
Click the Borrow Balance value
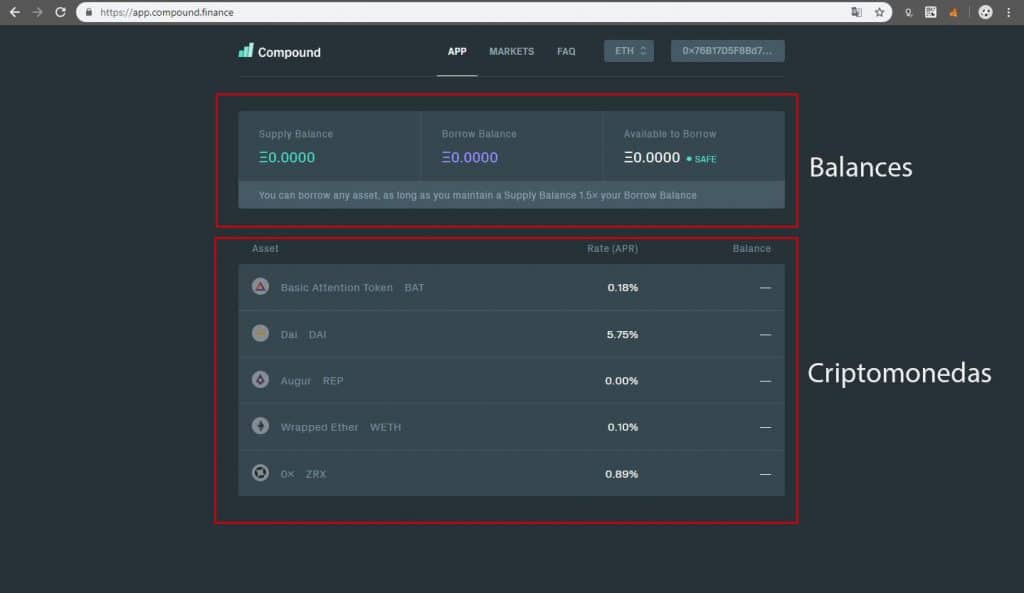click(x=470, y=157)
